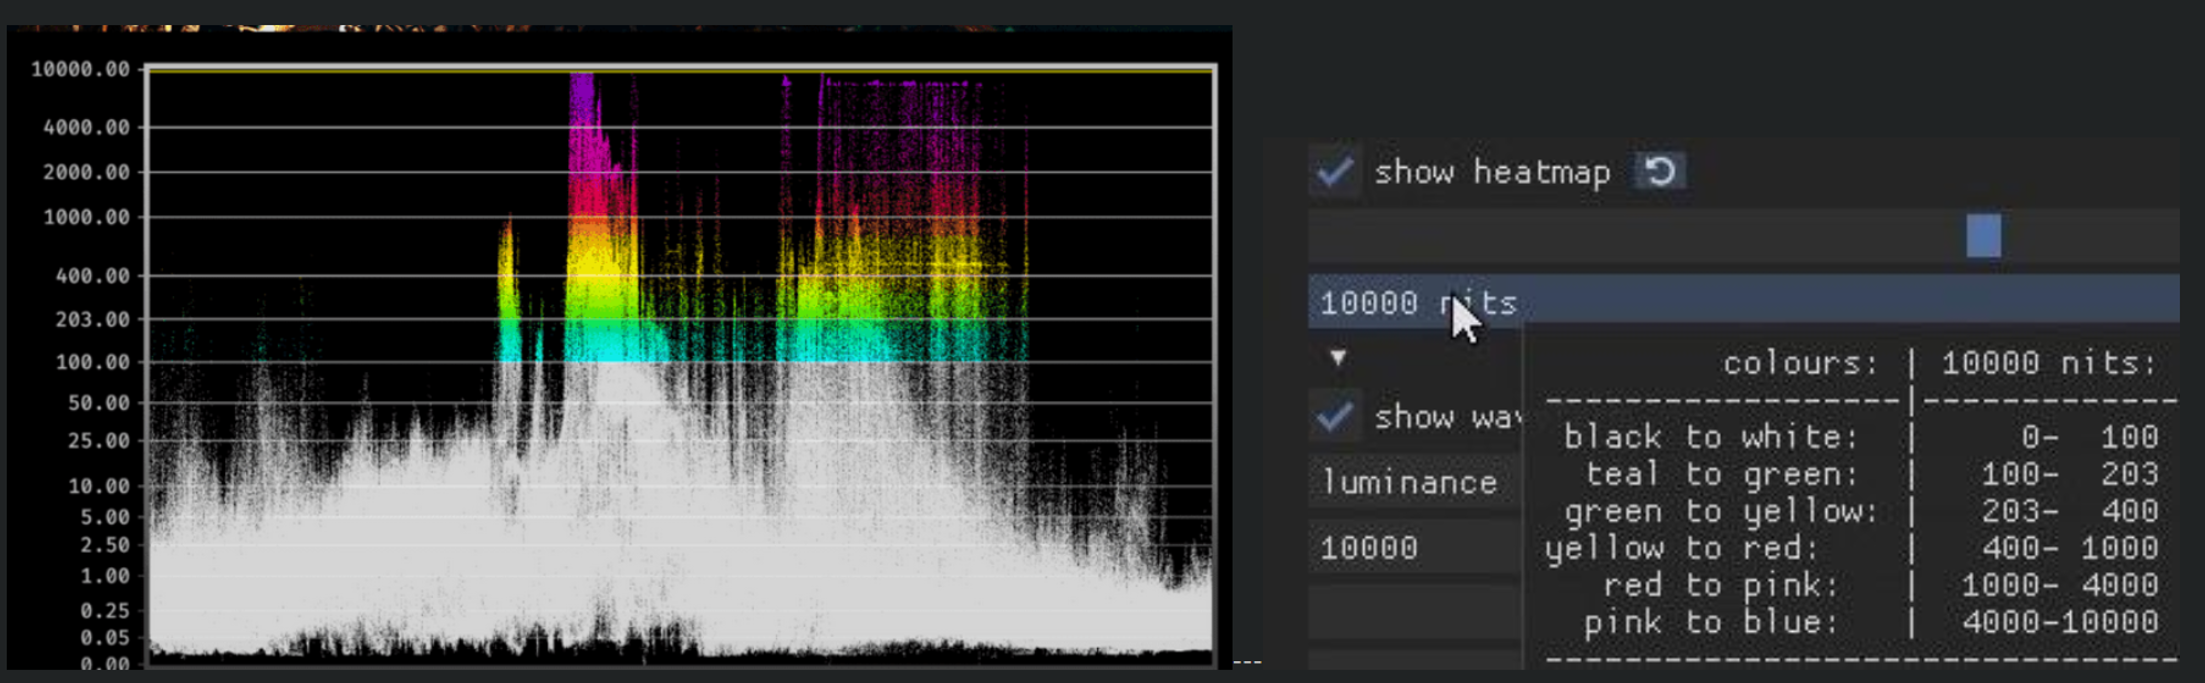Click the 25.00 axis label
This screenshot has height=683, width=2205.
(98, 440)
